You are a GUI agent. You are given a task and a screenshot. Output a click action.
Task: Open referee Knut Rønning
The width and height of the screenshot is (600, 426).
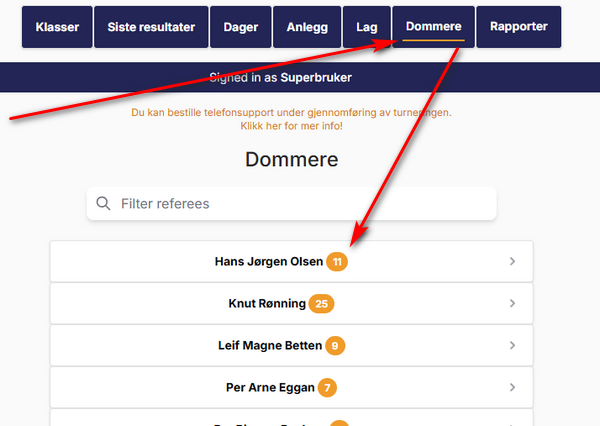point(292,304)
